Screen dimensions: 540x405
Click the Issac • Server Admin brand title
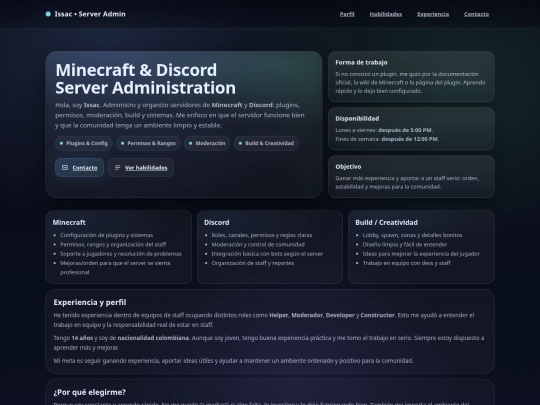pyautogui.click(x=90, y=14)
